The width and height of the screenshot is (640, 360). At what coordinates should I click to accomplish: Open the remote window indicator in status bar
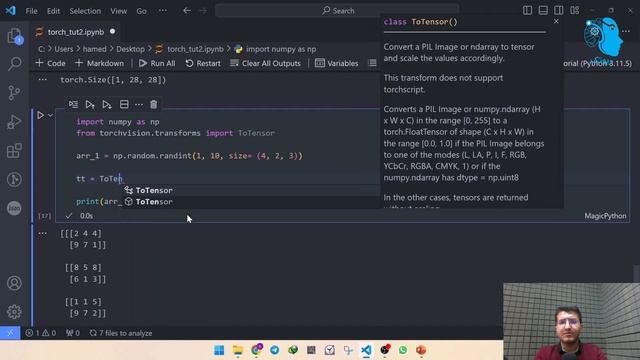click(10, 333)
